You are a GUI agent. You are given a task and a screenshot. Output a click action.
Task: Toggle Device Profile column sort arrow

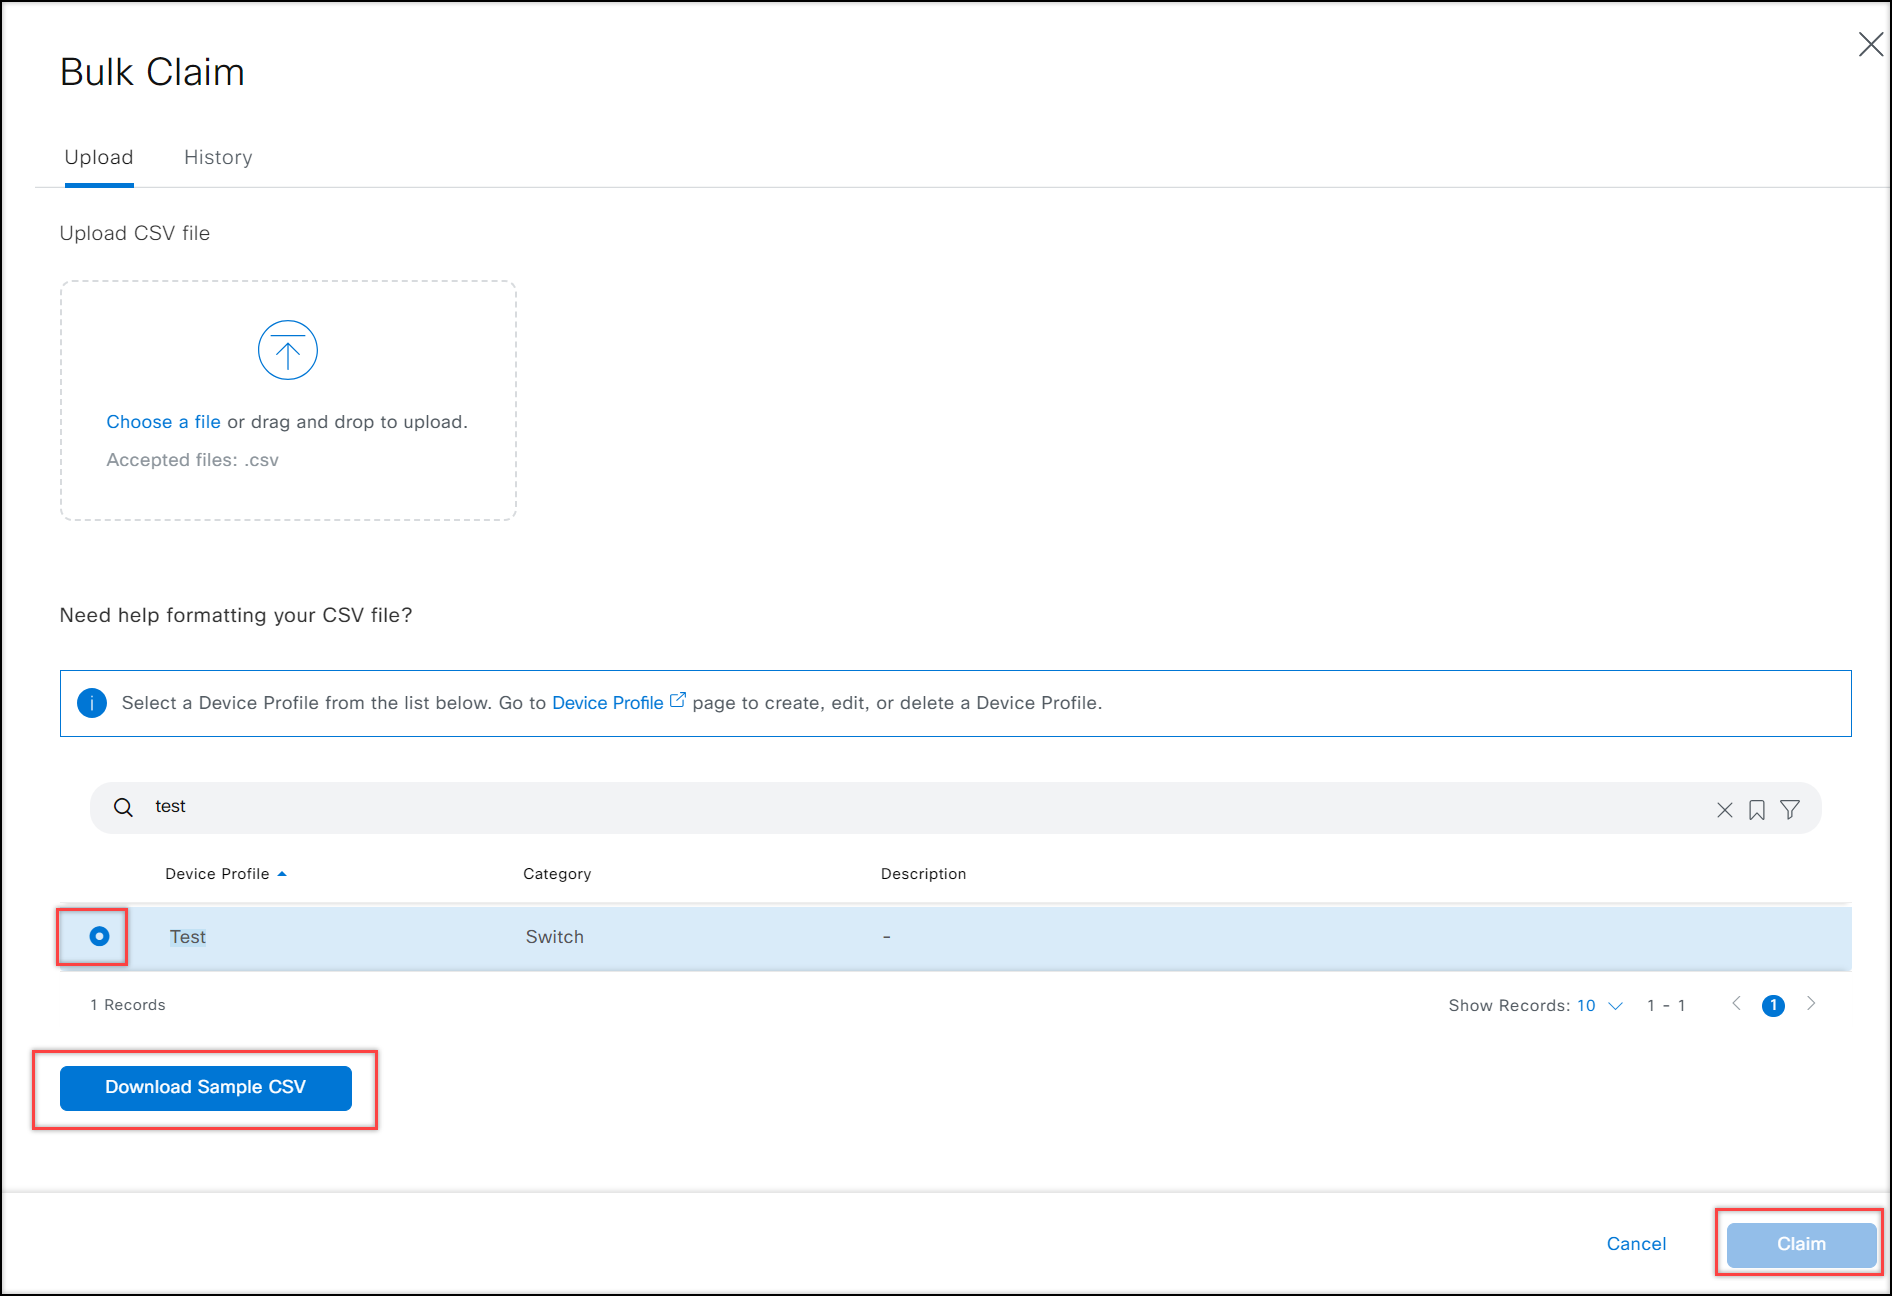point(283,873)
